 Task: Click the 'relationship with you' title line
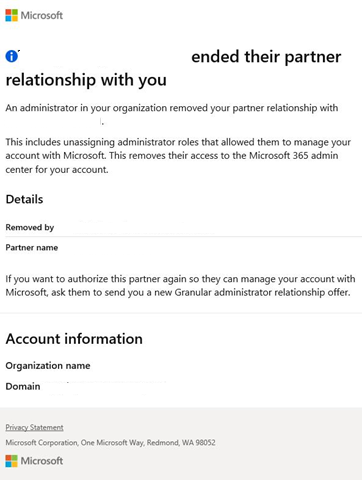pyautogui.click(x=86, y=80)
